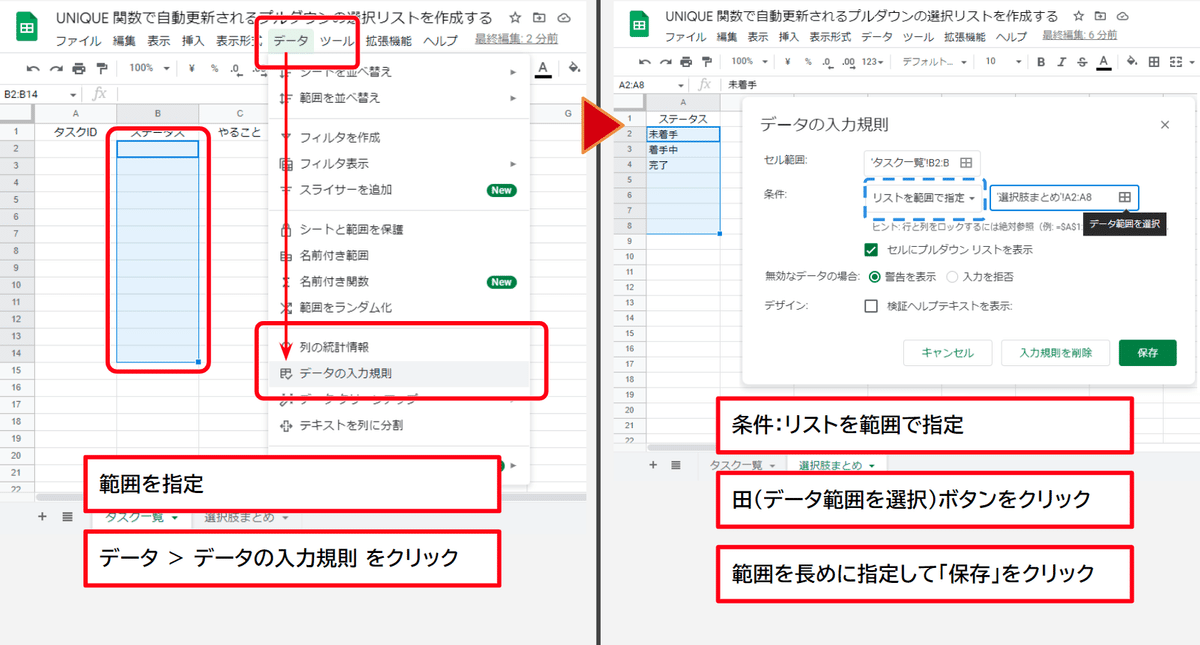Screen dimensions: 1200x645
Task: Click the 保存 button
Action: (1147, 352)
